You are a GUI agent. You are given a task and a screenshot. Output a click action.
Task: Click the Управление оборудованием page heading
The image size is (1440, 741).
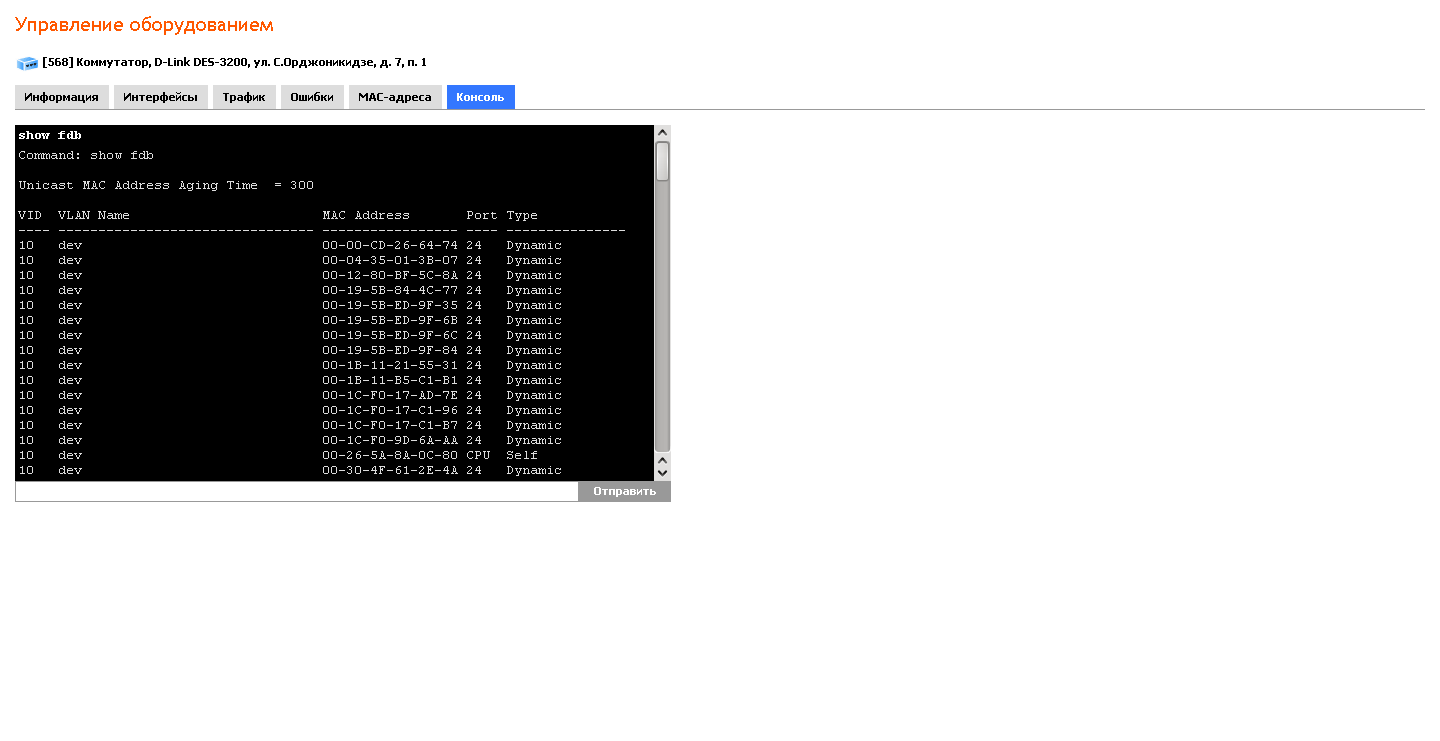pos(144,25)
